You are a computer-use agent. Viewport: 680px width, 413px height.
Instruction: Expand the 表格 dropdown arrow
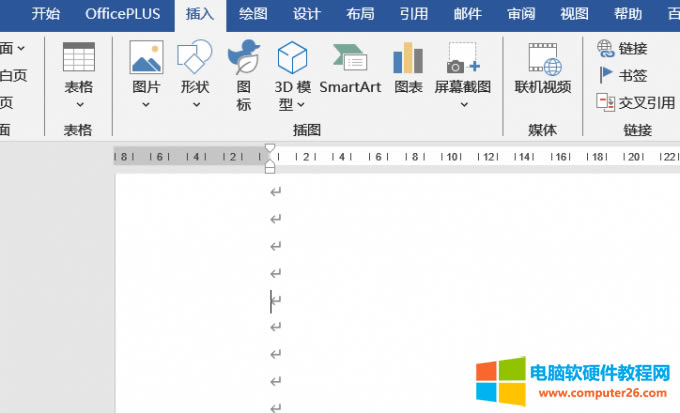78,104
